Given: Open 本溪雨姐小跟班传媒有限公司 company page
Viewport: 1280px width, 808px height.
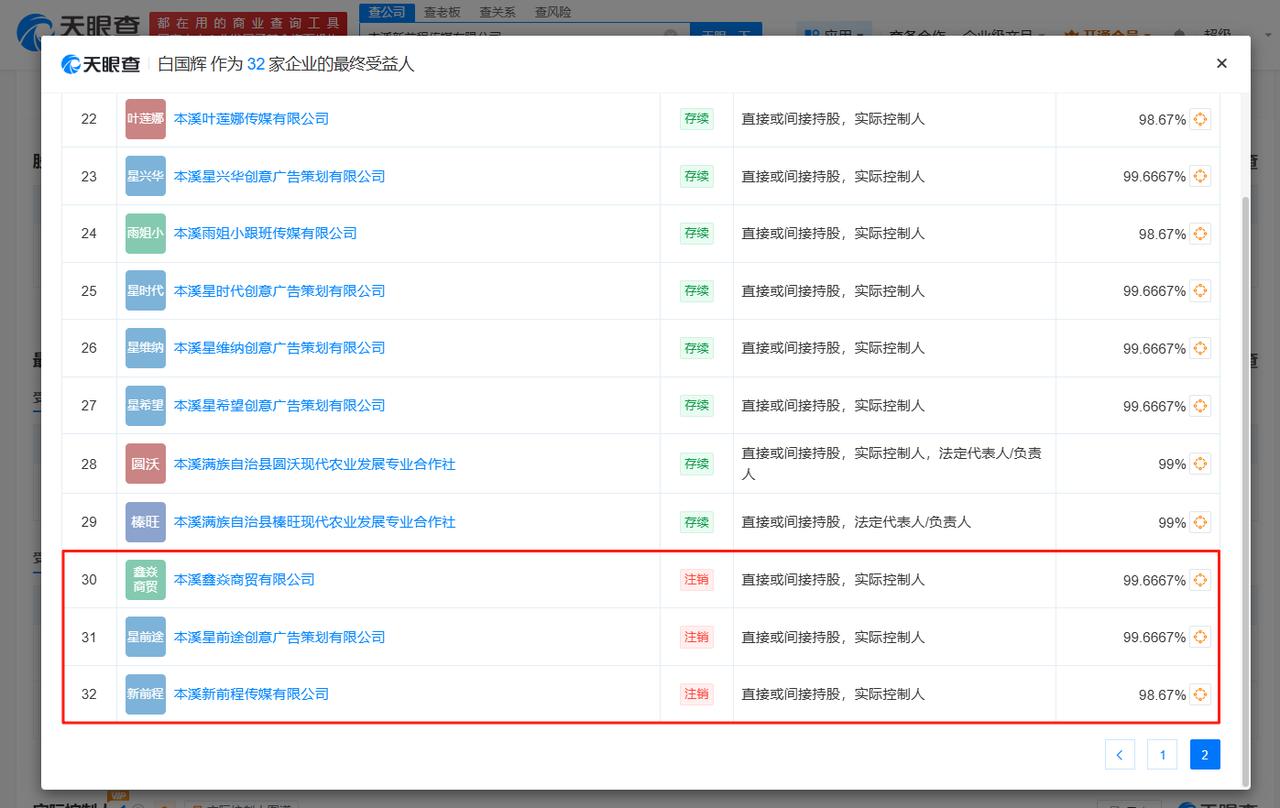Looking at the screenshot, I should pos(265,233).
